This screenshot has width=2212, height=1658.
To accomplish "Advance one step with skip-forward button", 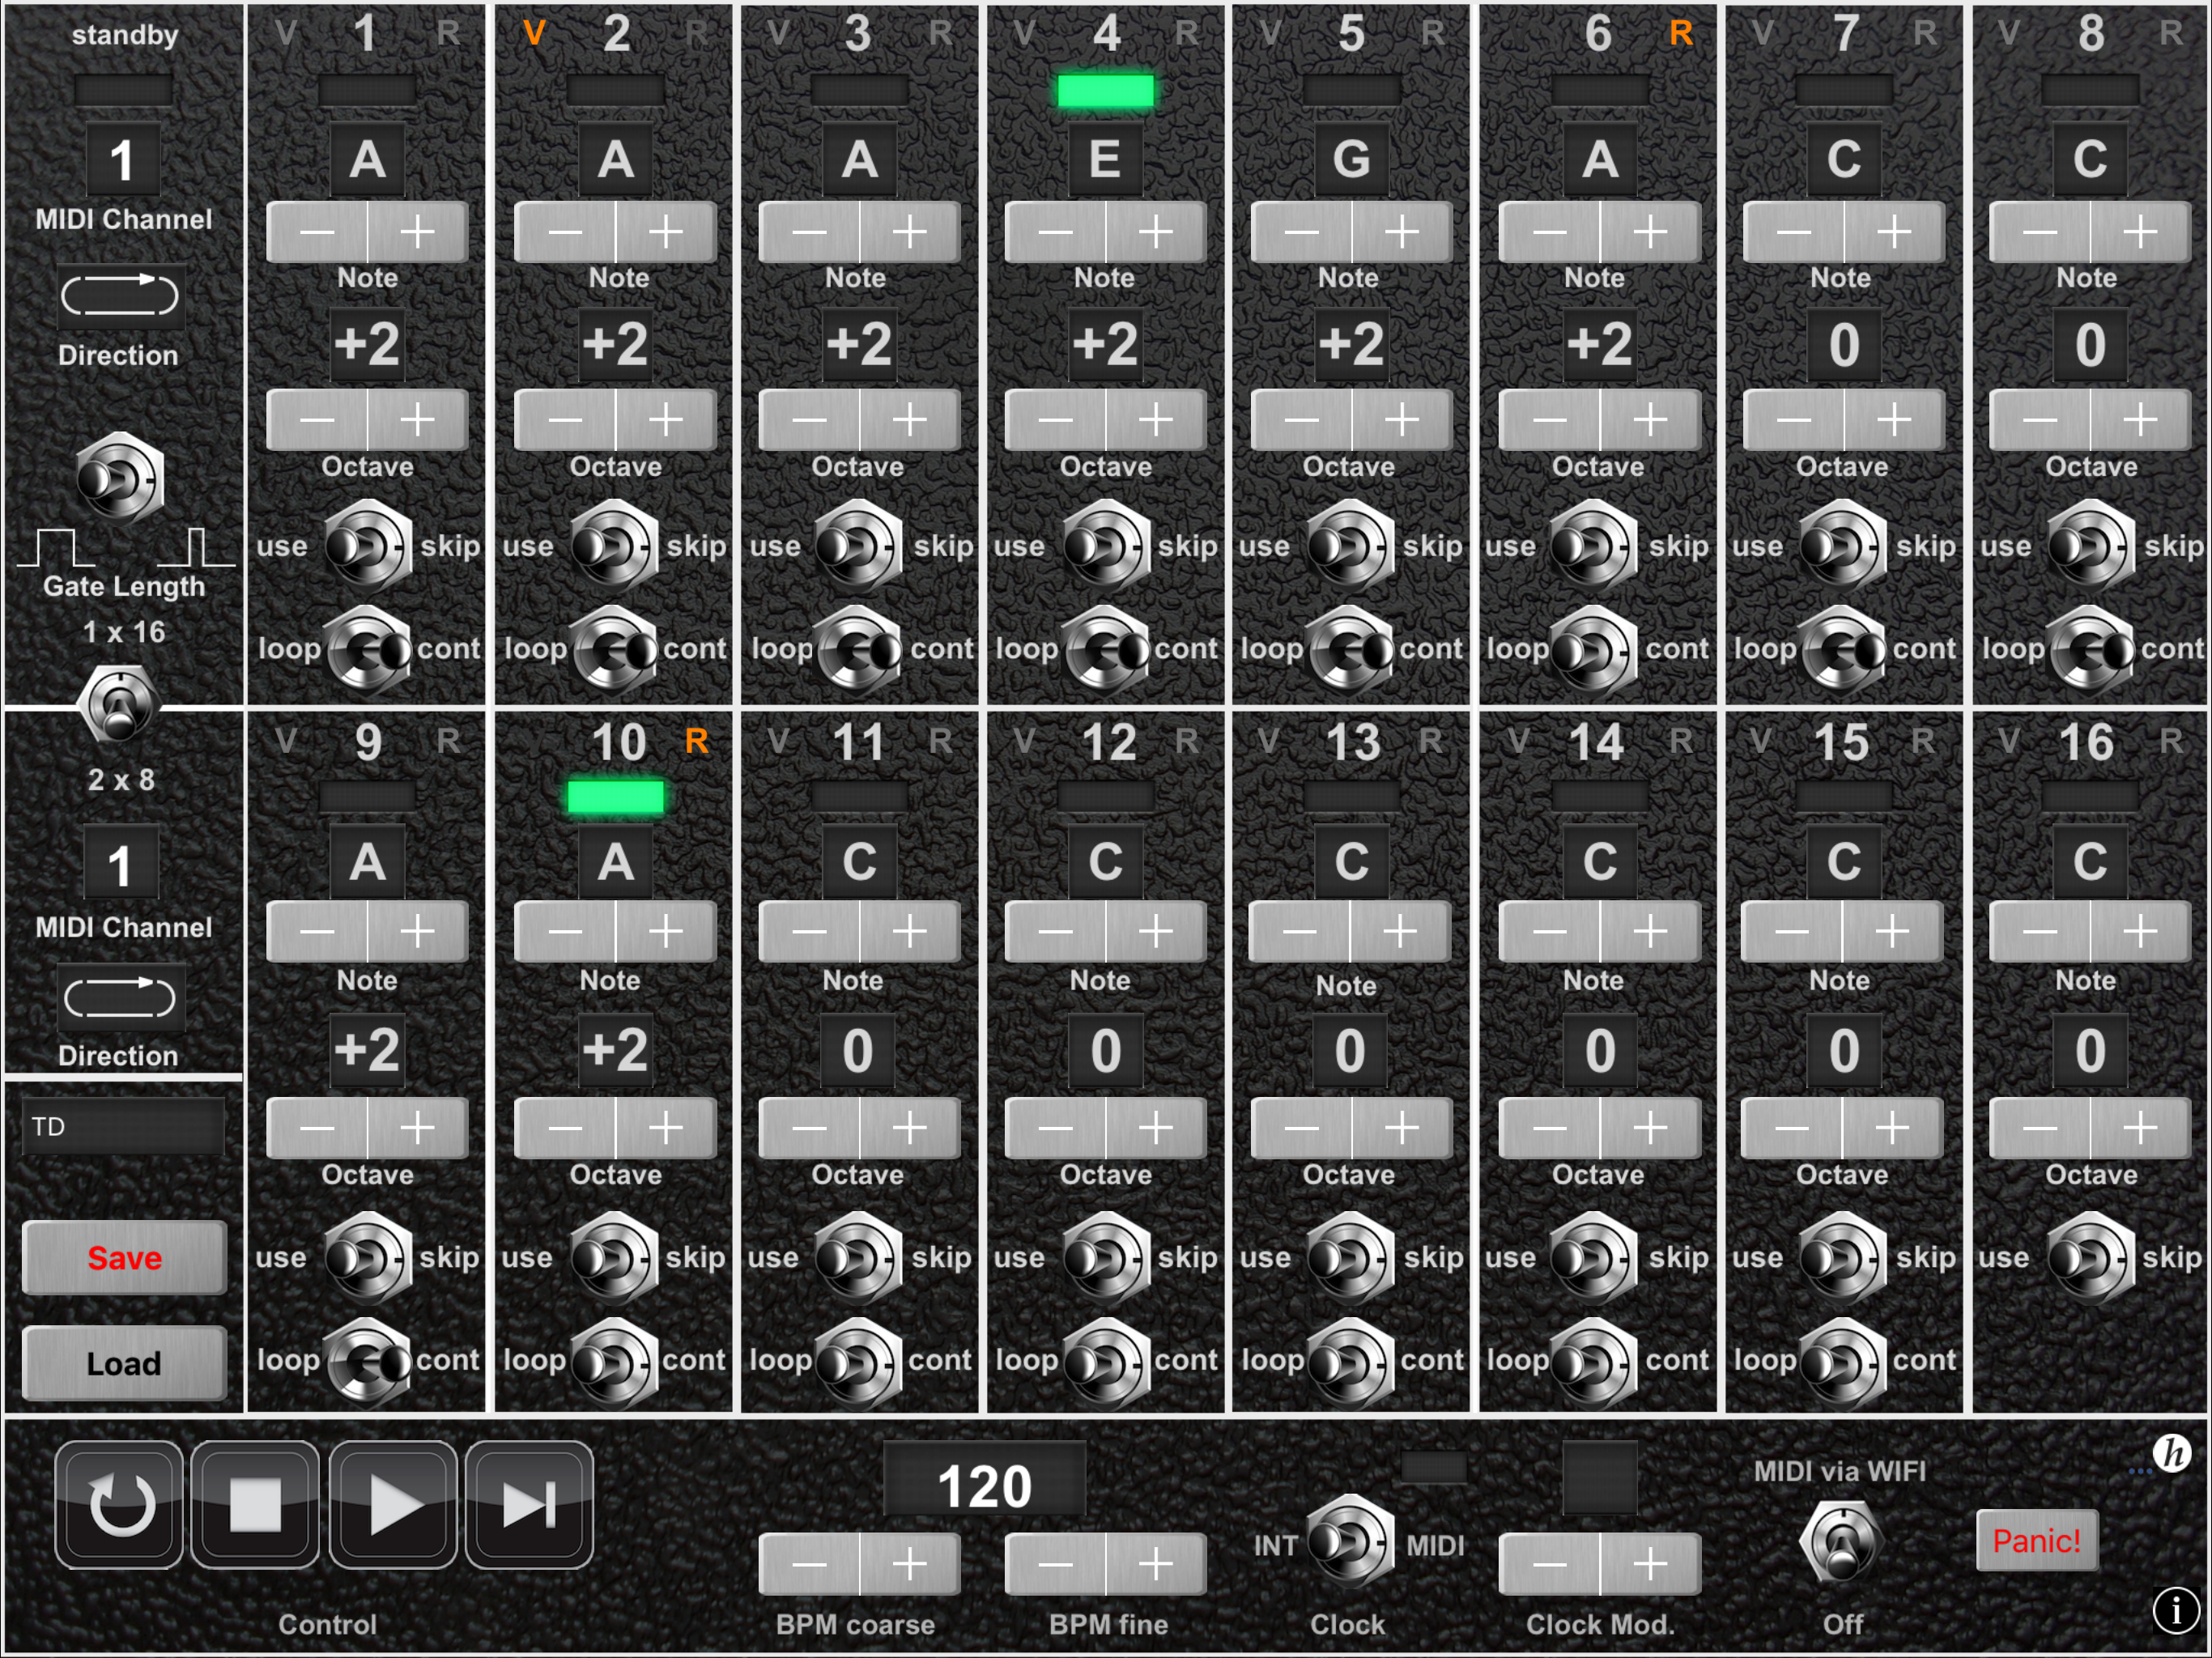I will click(529, 1504).
